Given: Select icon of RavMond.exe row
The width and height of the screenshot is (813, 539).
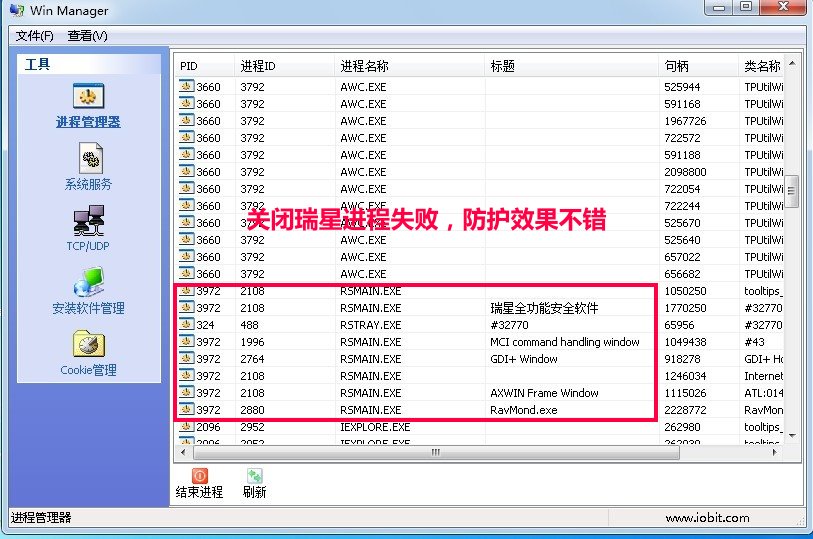Looking at the screenshot, I should (187, 409).
